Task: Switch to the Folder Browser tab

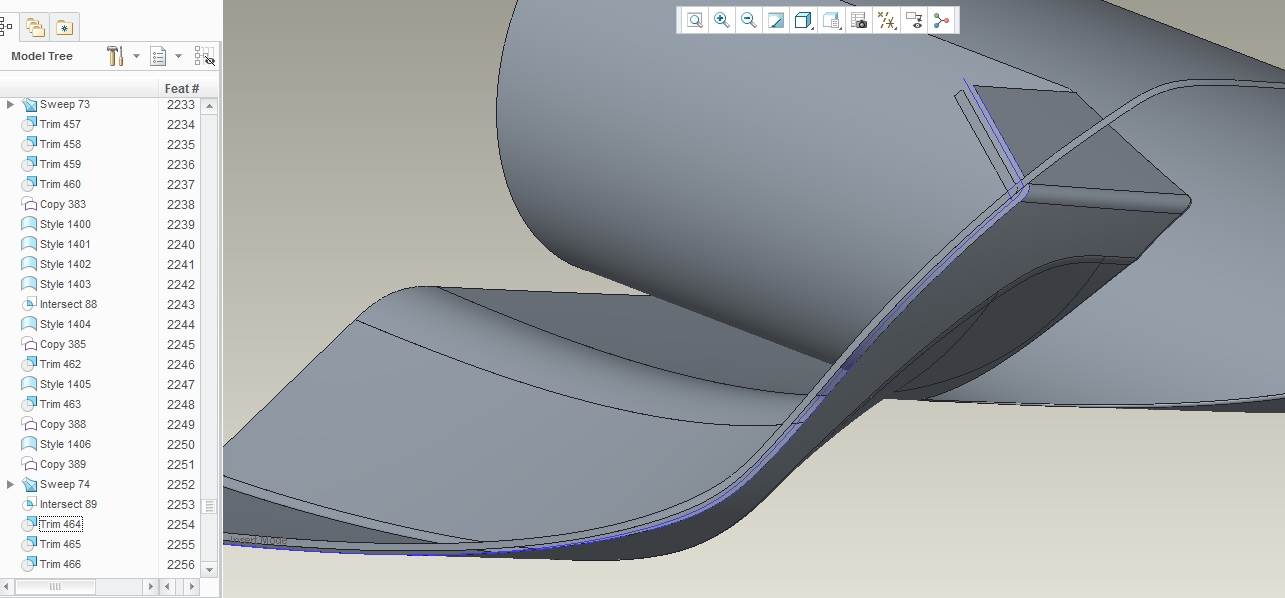Action: [36, 27]
